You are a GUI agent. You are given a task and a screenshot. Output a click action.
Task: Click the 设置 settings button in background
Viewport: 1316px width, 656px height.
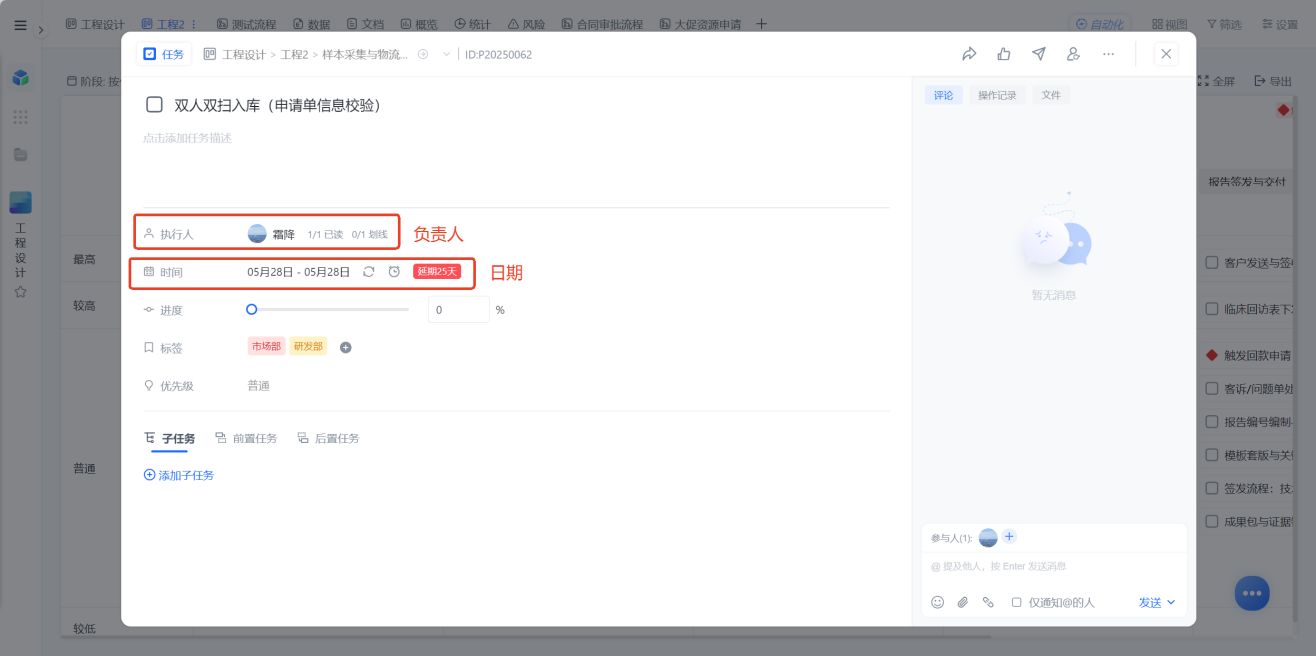(x=1279, y=24)
